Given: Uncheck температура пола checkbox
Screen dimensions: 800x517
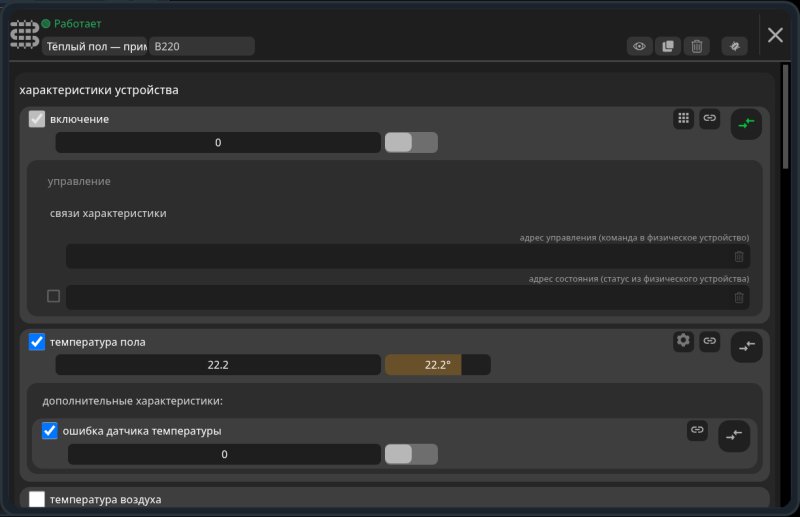Looking at the screenshot, I should pos(37,341).
